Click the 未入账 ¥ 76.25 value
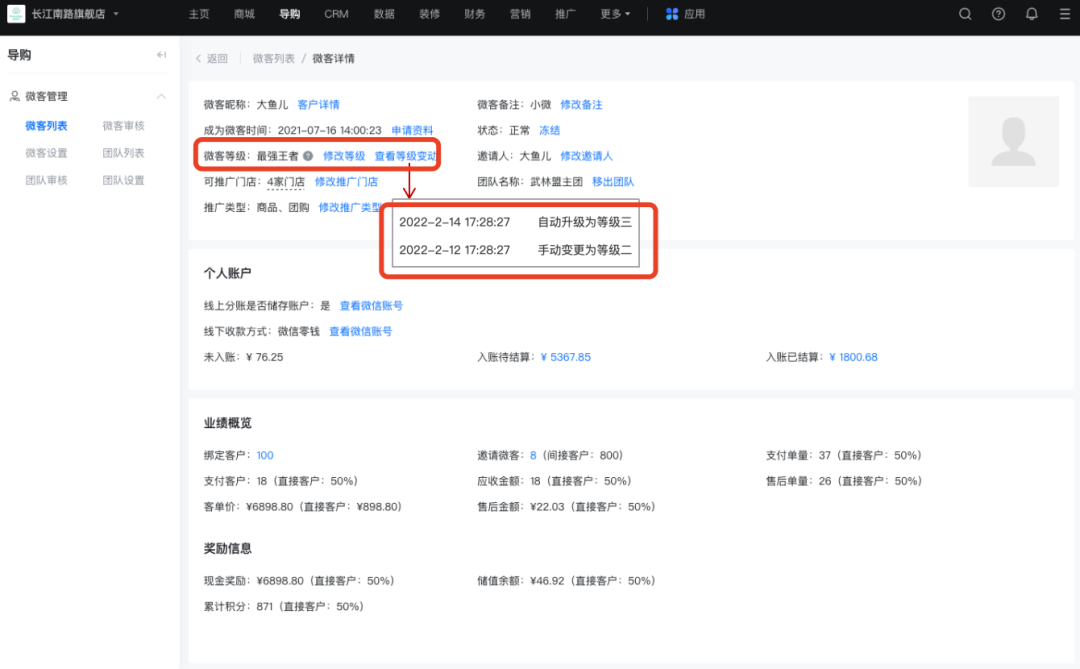Image resolution: width=1080 pixels, height=669 pixels. (x=264, y=357)
